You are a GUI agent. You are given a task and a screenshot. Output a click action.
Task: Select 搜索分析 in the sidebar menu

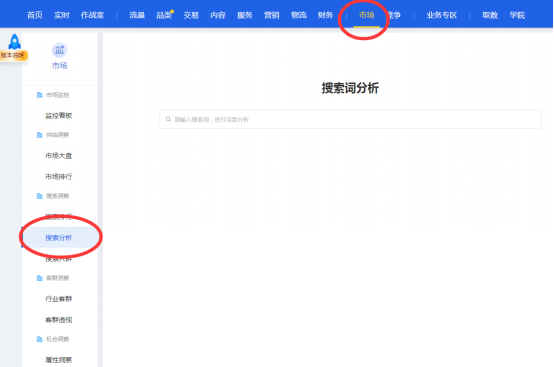click(59, 238)
